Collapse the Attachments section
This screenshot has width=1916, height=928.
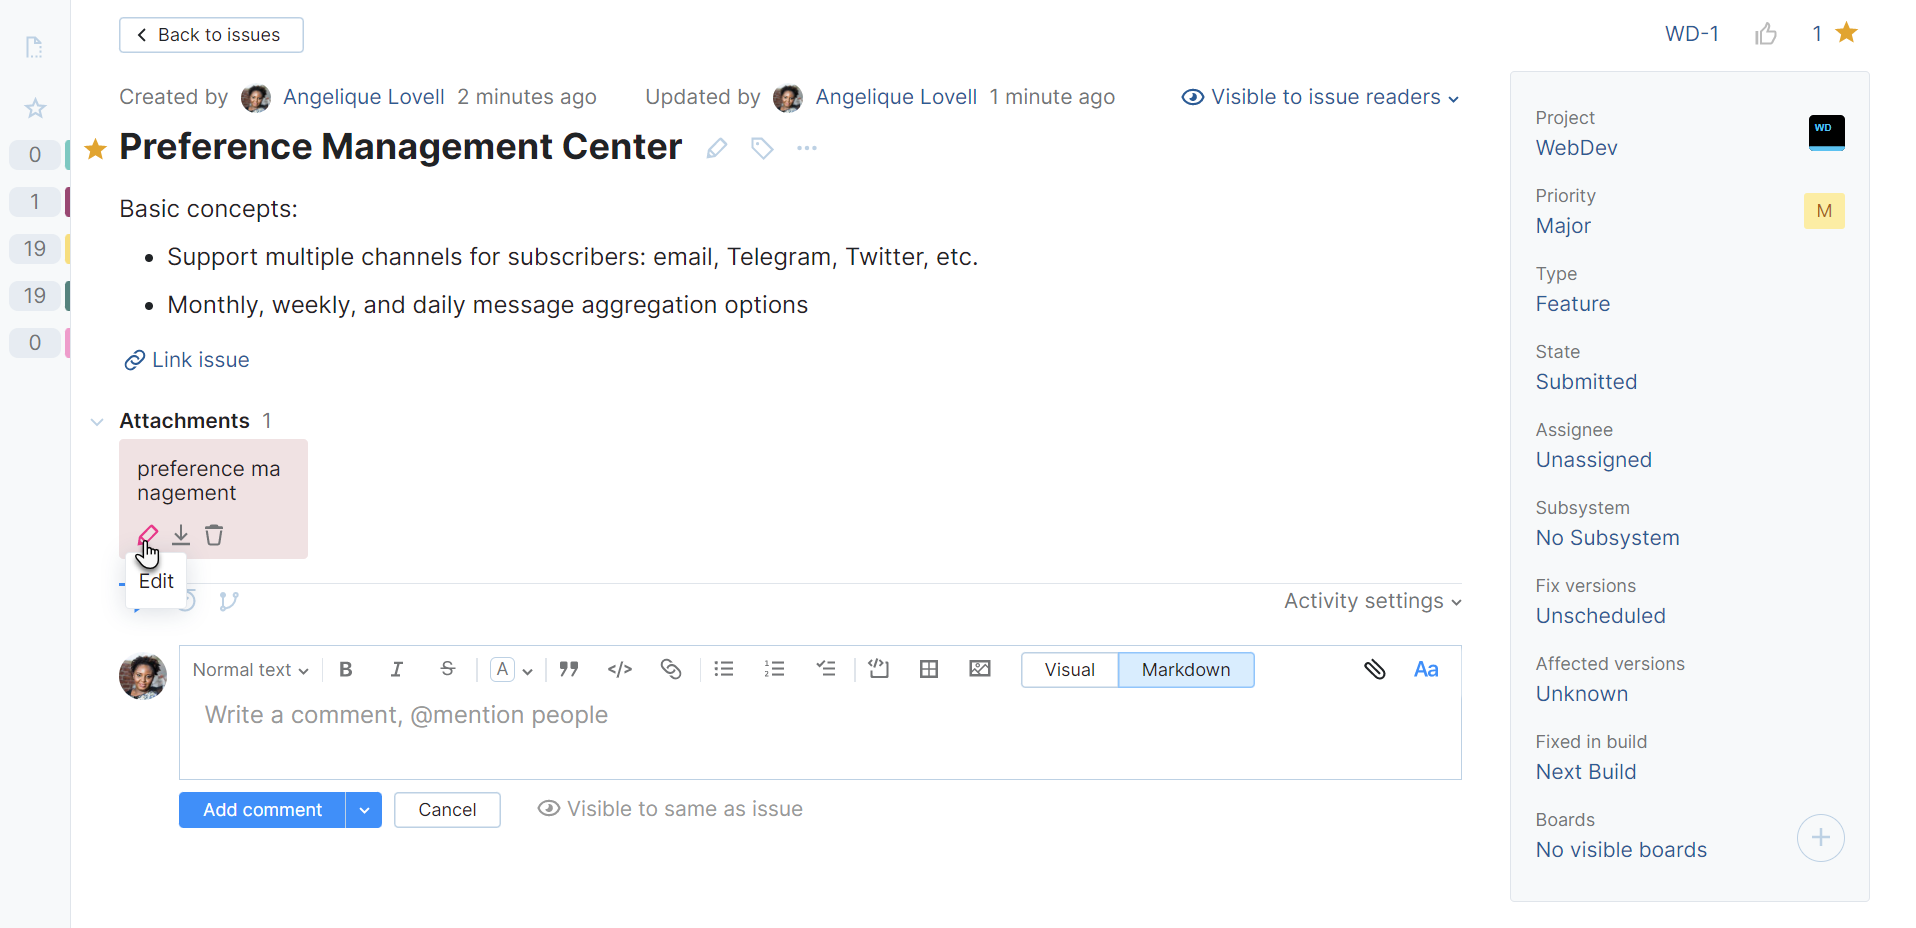pyautogui.click(x=97, y=422)
